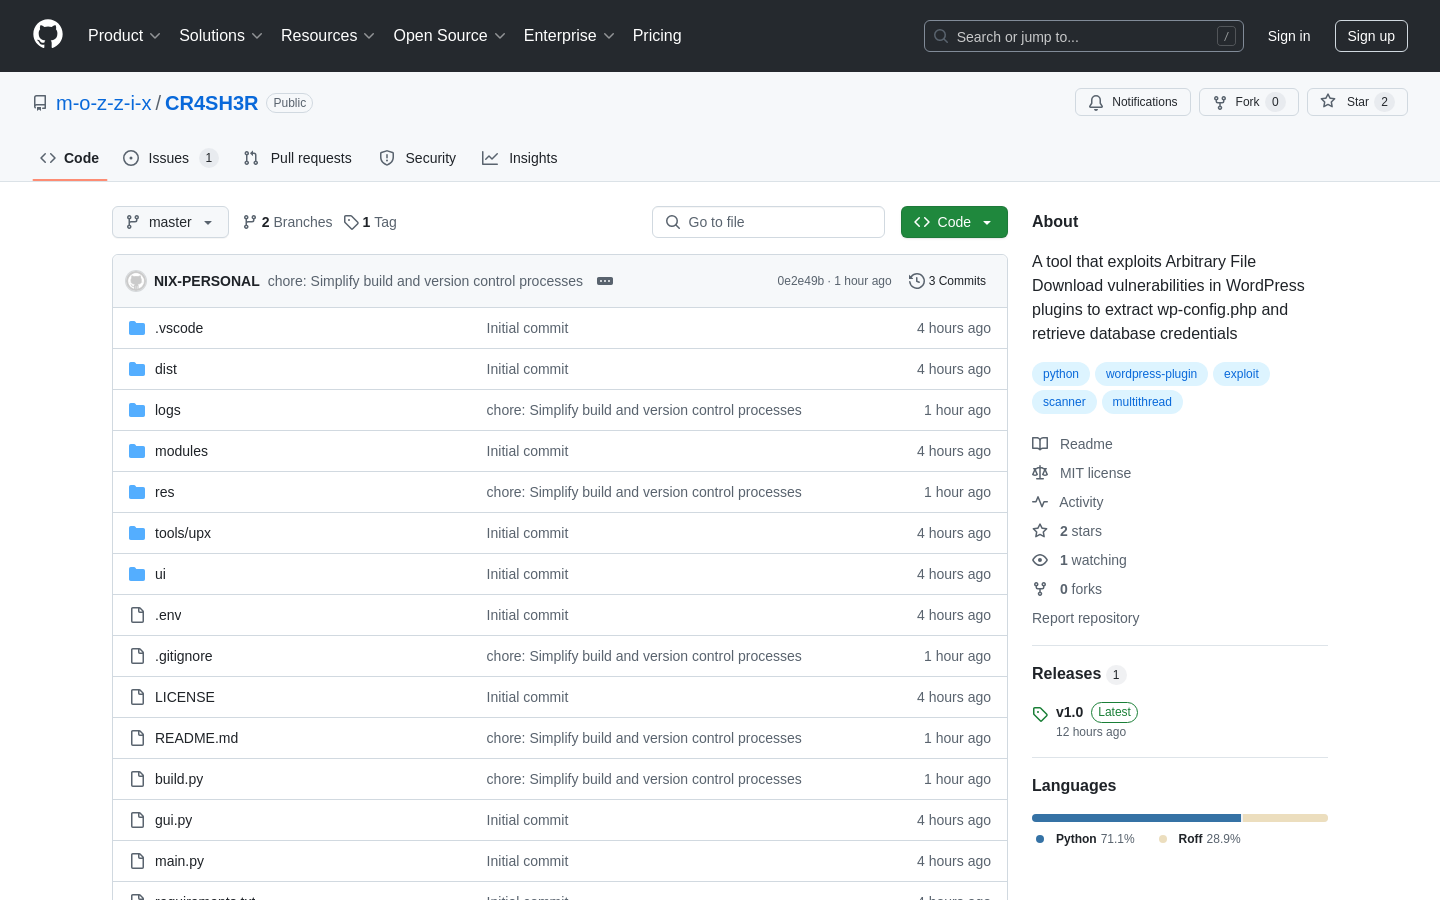Click the Search or jump to field
The width and height of the screenshot is (1440, 900).
point(1084,36)
